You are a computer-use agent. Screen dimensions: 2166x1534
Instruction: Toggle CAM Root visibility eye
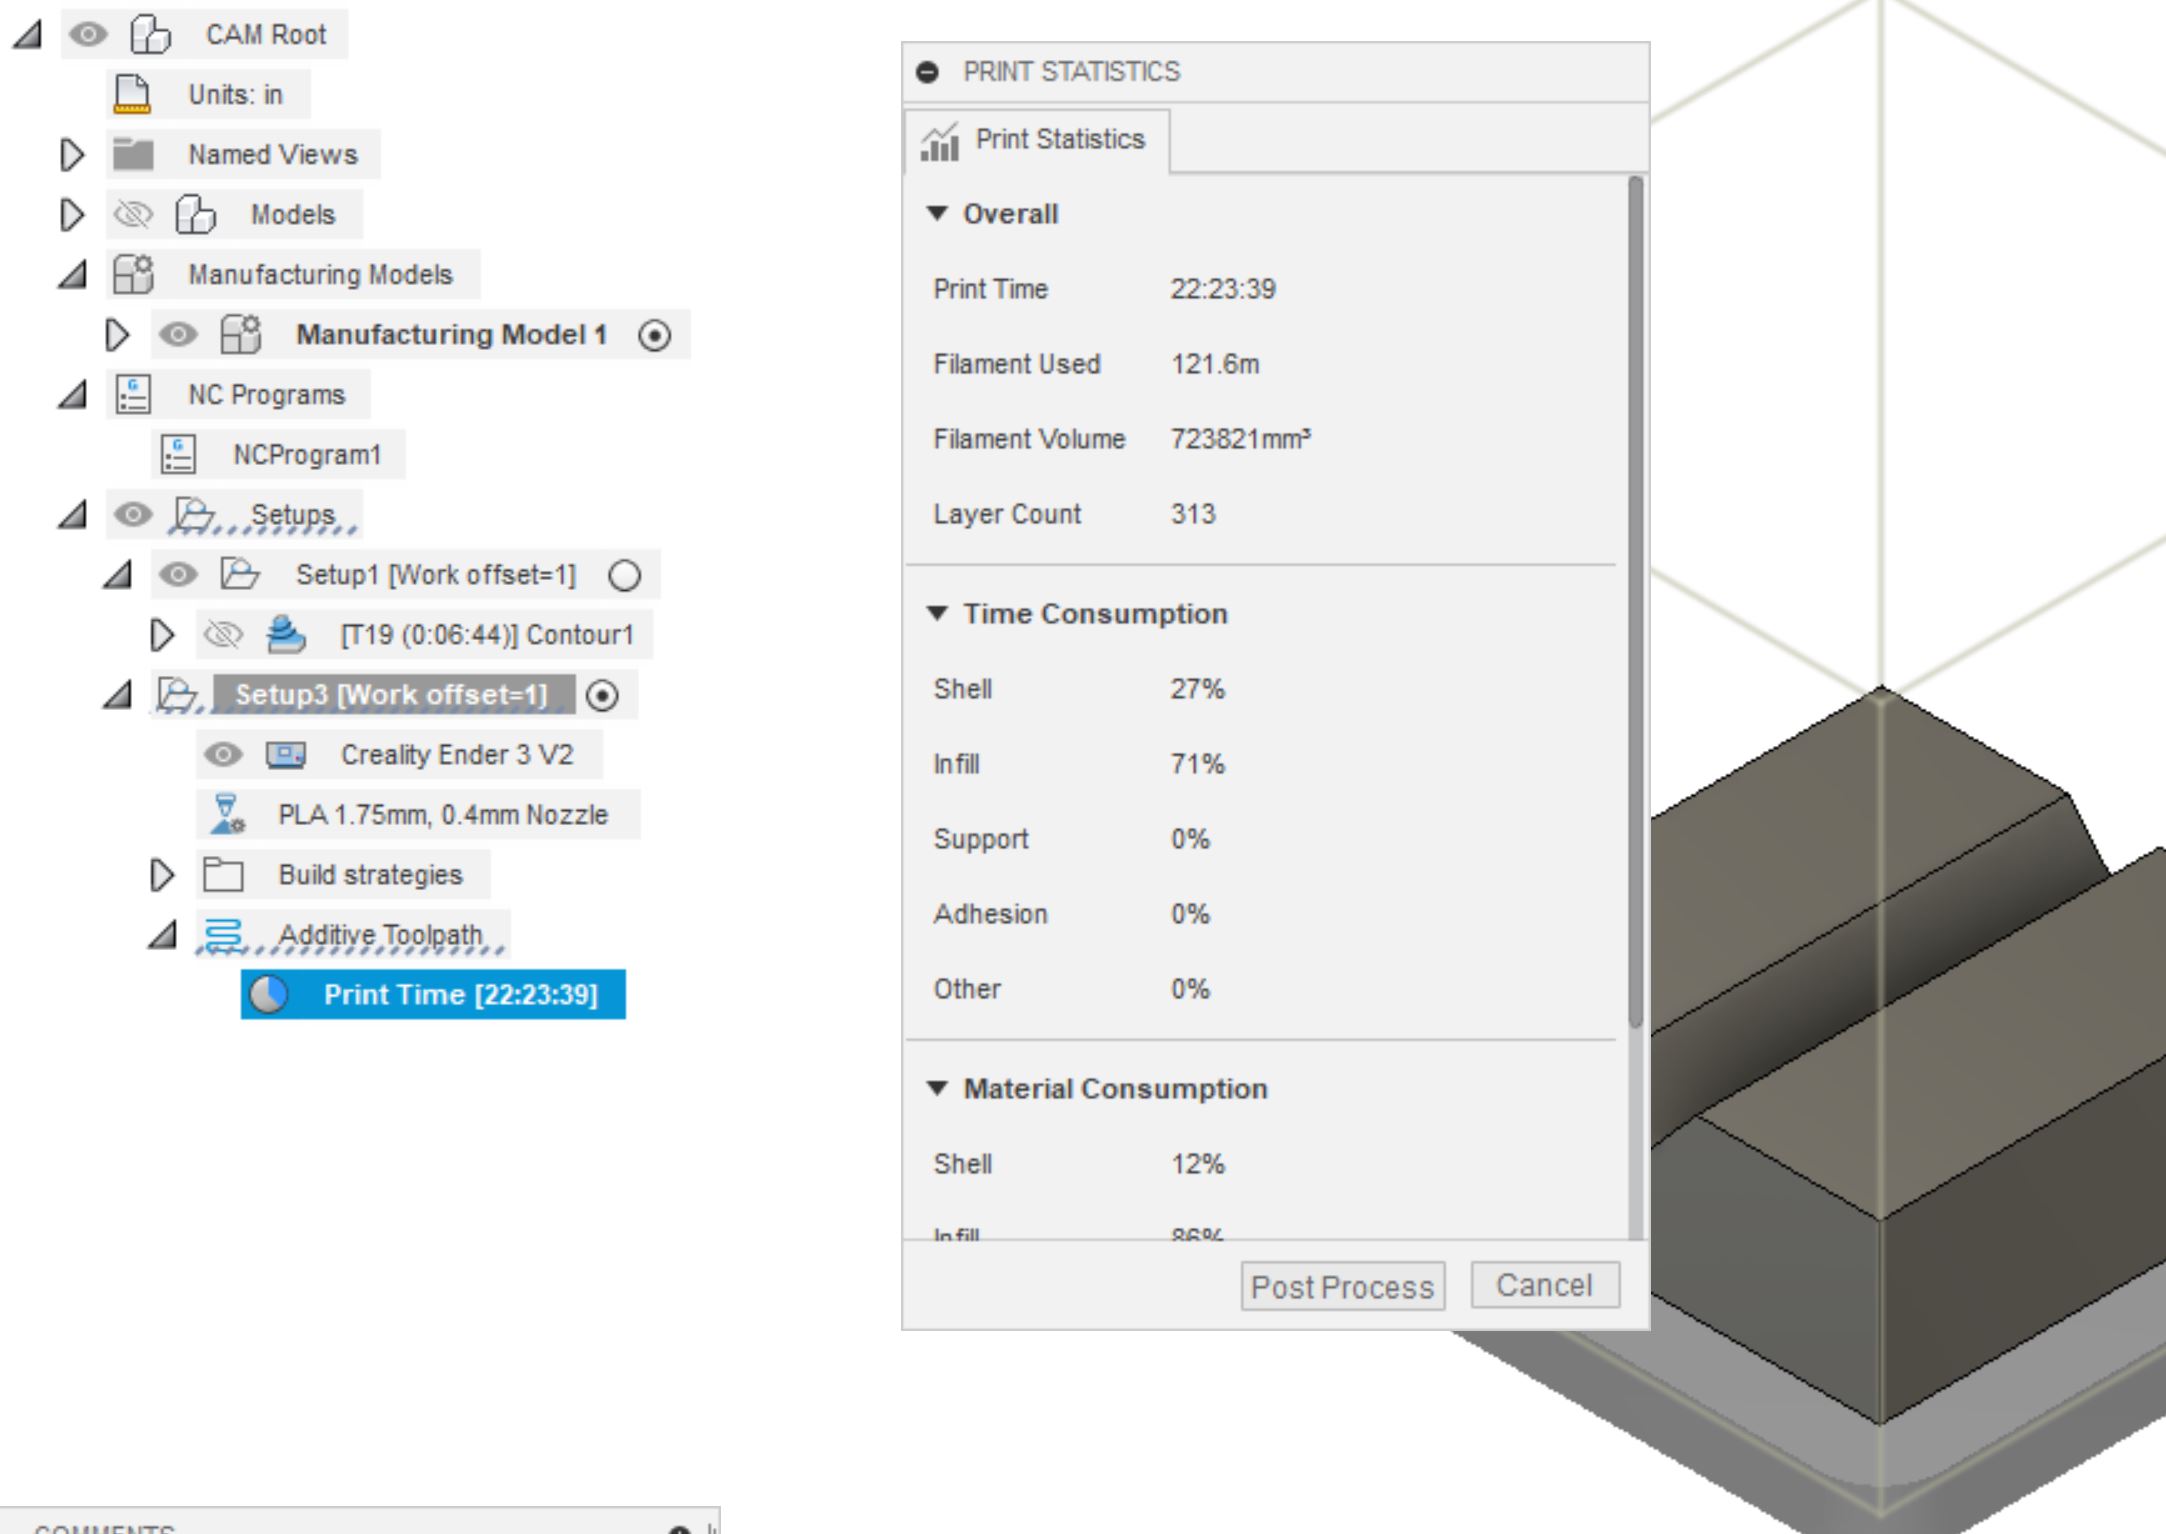click(x=88, y=34)
